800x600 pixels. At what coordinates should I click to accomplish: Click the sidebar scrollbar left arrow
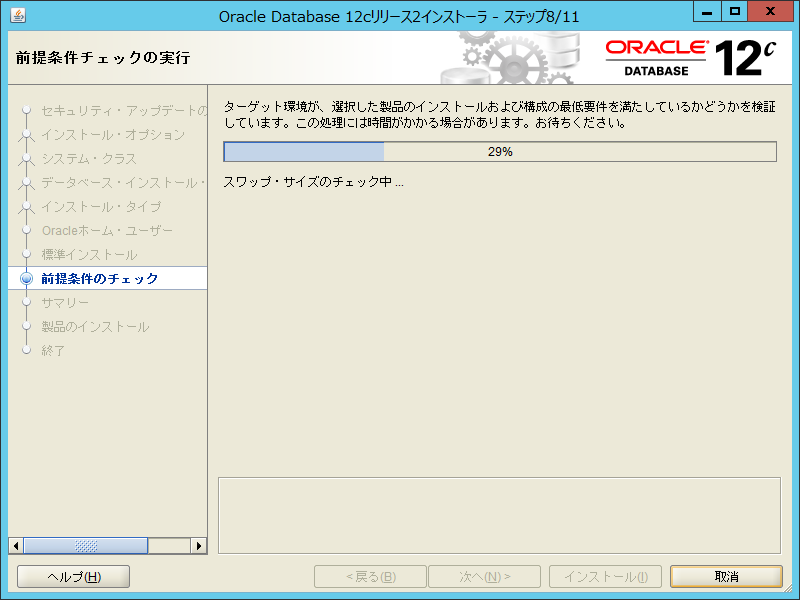16,546
